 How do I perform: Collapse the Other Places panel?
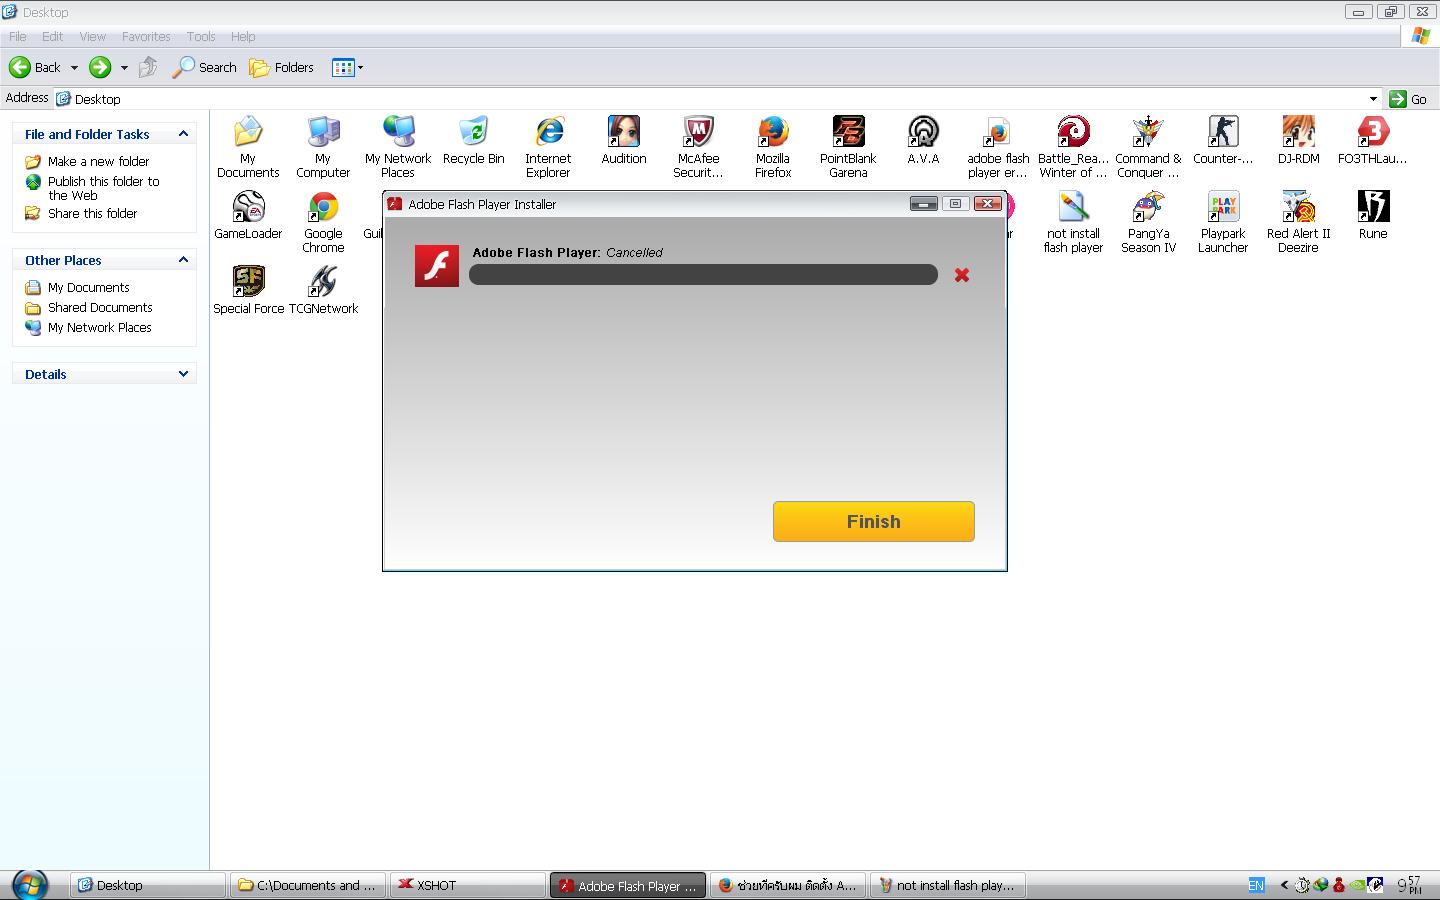(x=183, y=259)
